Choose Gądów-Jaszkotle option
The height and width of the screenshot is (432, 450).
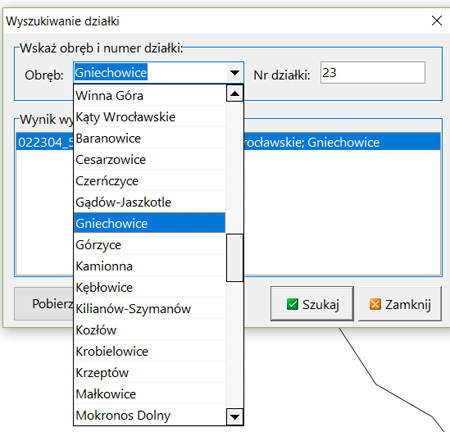pyautogui.click(x=150, y=202)
